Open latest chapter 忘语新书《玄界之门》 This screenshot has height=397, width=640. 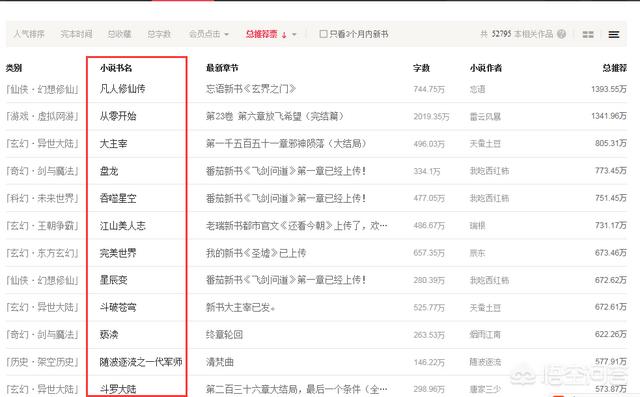click(x=251, y=89)
